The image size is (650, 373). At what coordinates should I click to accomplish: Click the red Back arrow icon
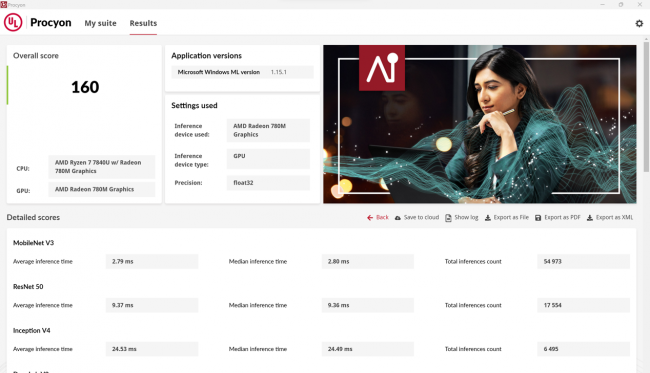[370, 218]
